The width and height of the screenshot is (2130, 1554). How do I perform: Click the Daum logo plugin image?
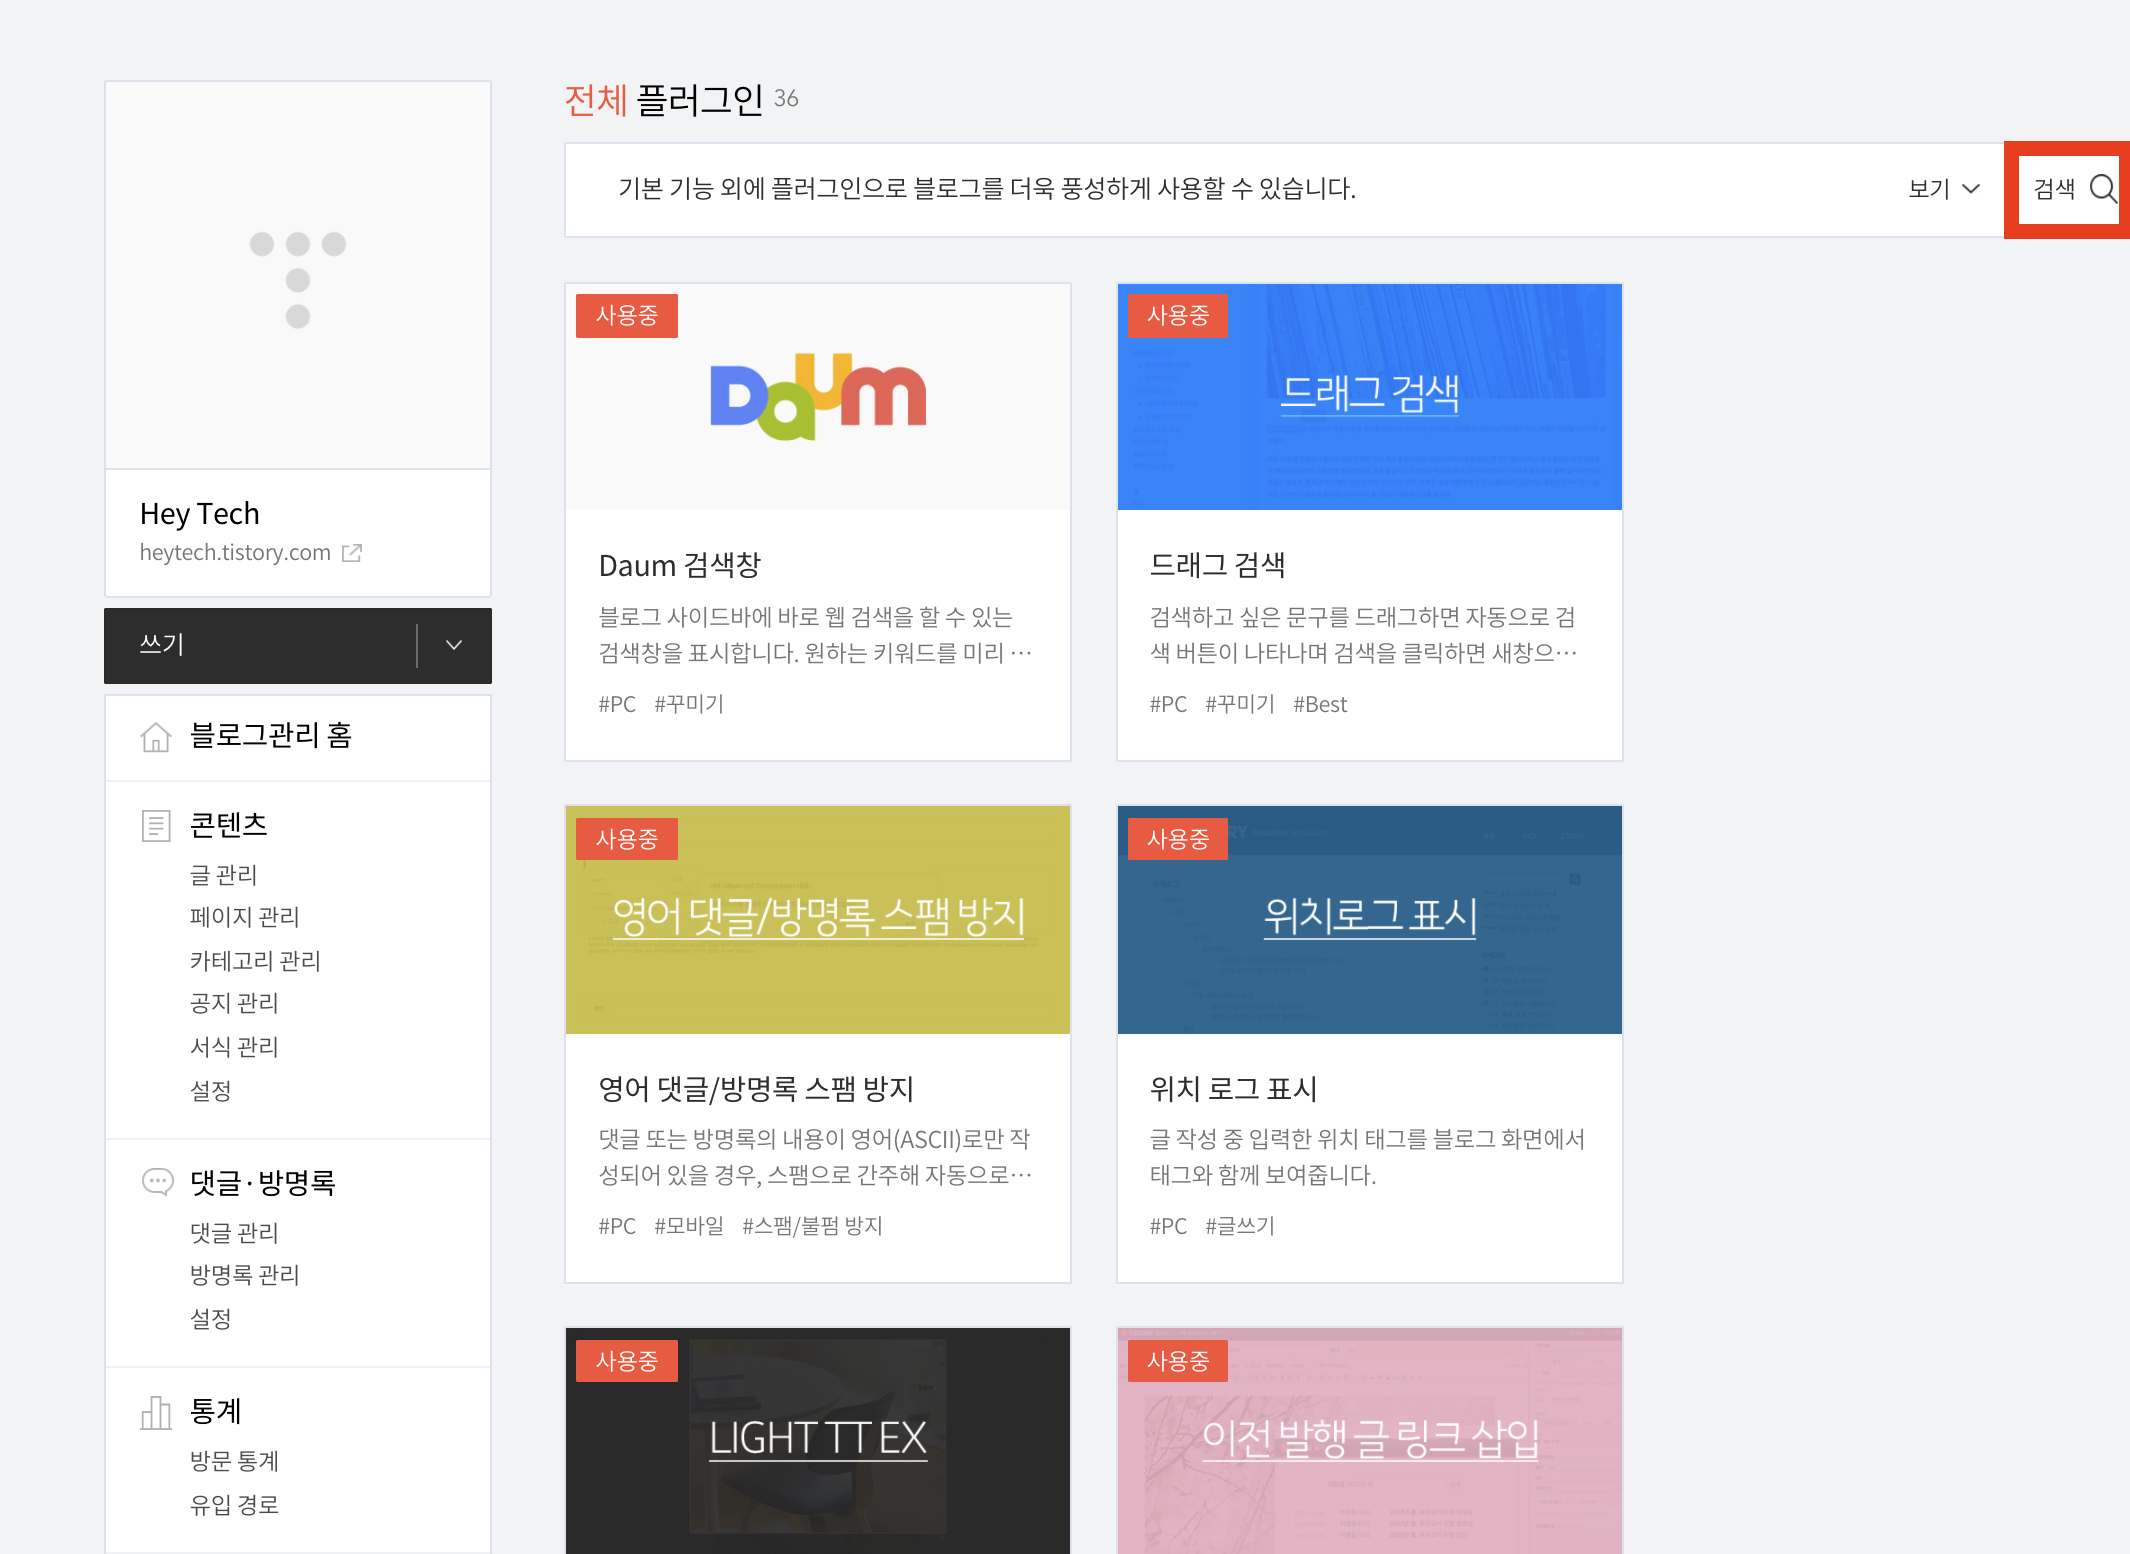[x=817, y=397]
